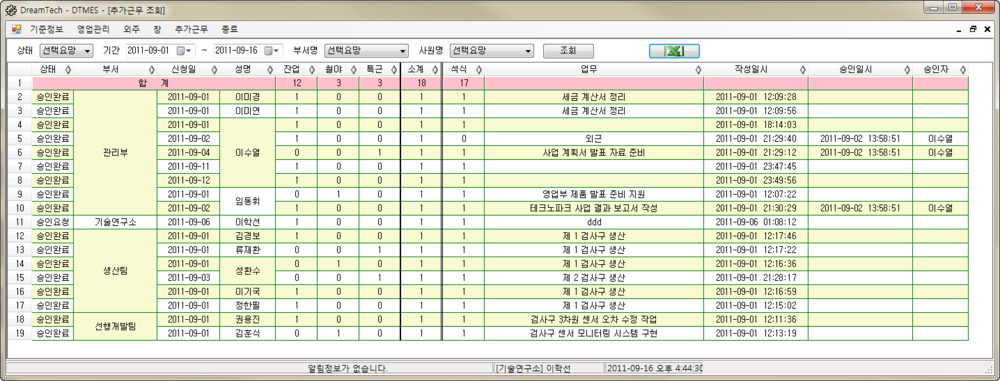Select the timestamp 2011-09-01 23:47:45

(756, 167)
